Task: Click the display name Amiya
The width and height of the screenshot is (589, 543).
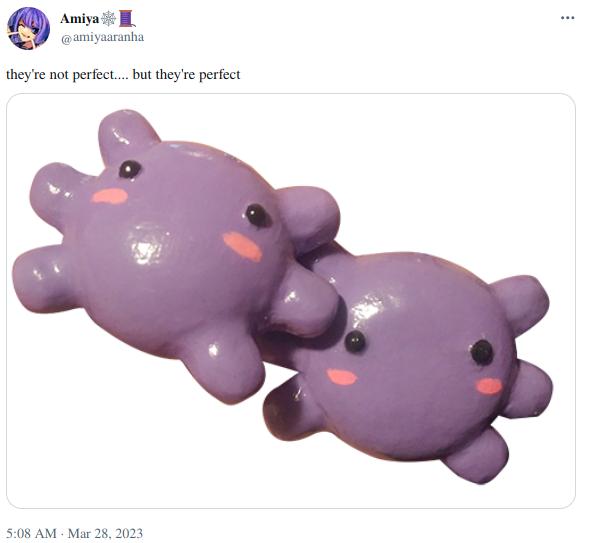Action: pyautogui.click(x=80, y=18)
